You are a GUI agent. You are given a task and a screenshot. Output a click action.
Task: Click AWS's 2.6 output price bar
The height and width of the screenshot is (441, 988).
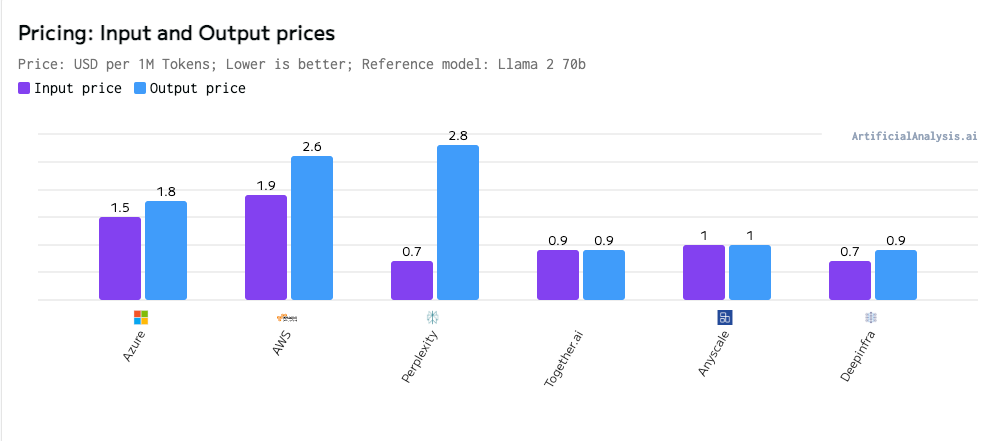312,228
